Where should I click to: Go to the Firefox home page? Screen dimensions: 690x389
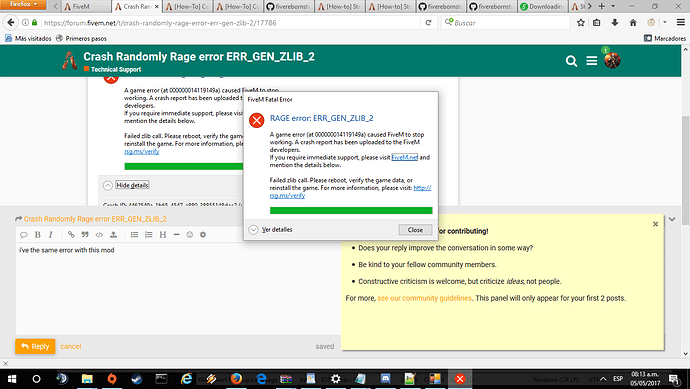[x=633, y=22]
